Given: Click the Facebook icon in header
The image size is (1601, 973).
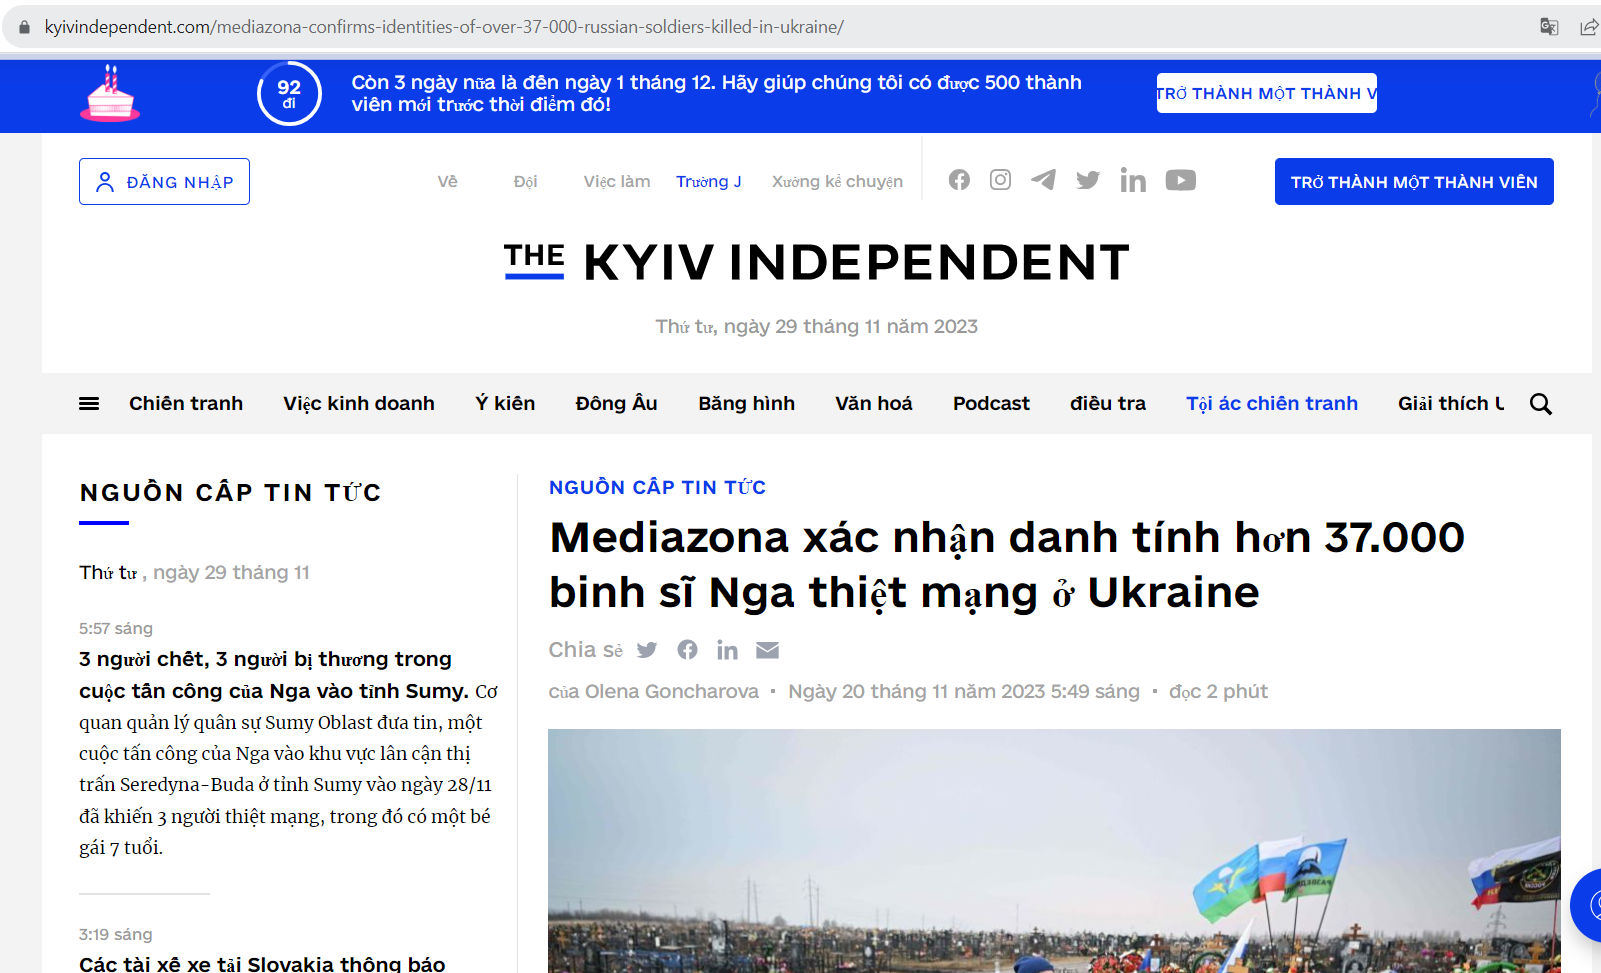Looking at the screenshot, I should (x=959, y=180).
